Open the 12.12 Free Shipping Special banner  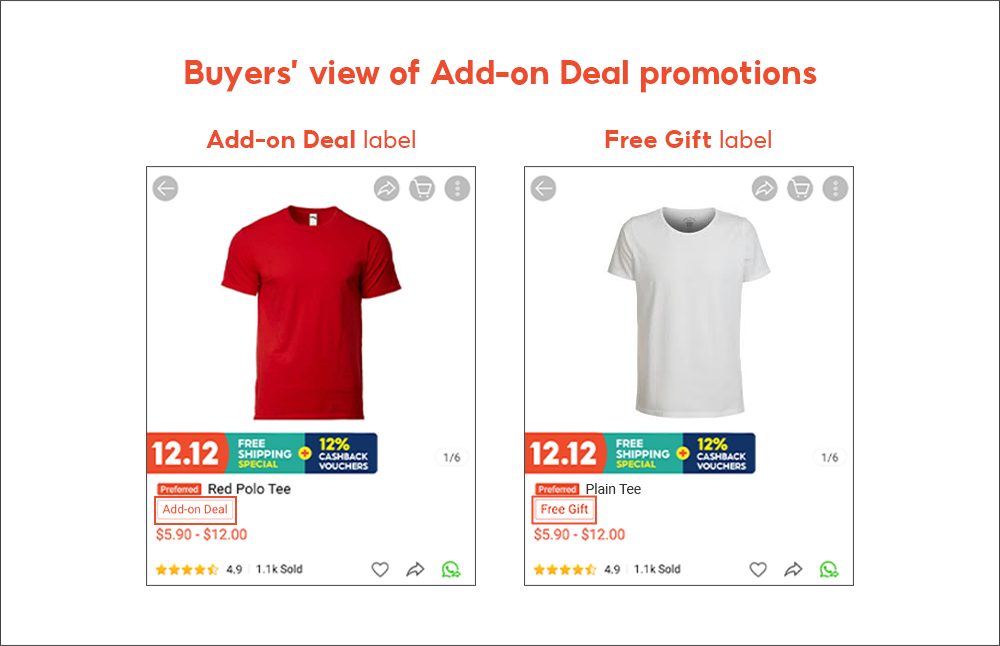click(x=263, y=453)
